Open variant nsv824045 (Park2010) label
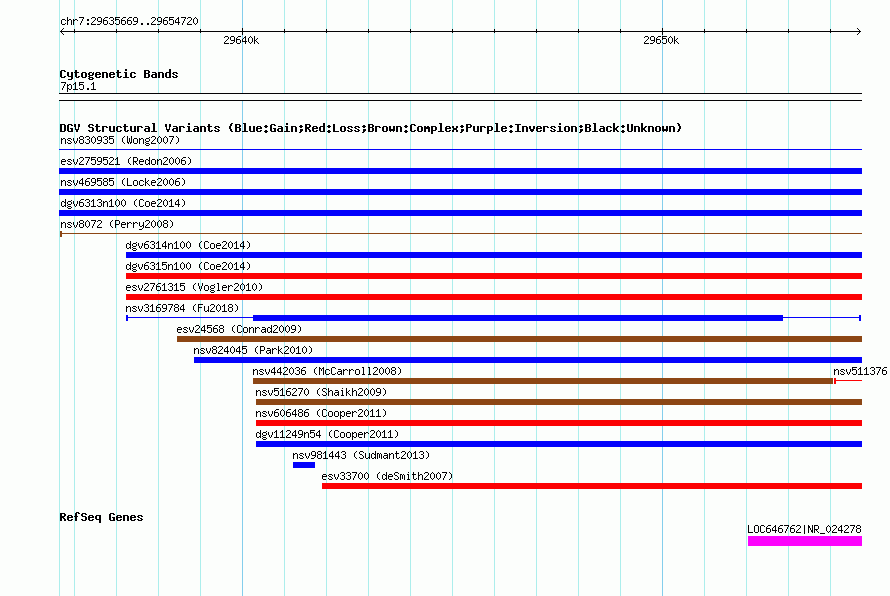The image size is (890, 596). click(x=253, y=350)
